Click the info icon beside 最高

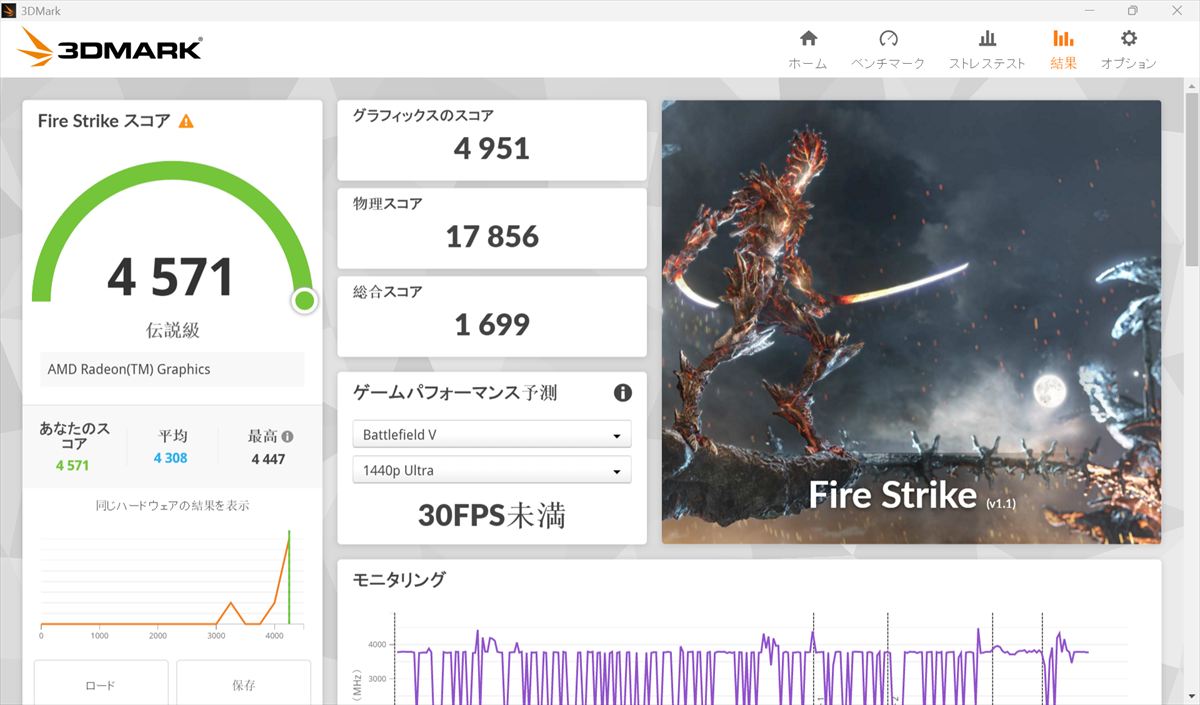pyautogui.click(x=288, y=437)
